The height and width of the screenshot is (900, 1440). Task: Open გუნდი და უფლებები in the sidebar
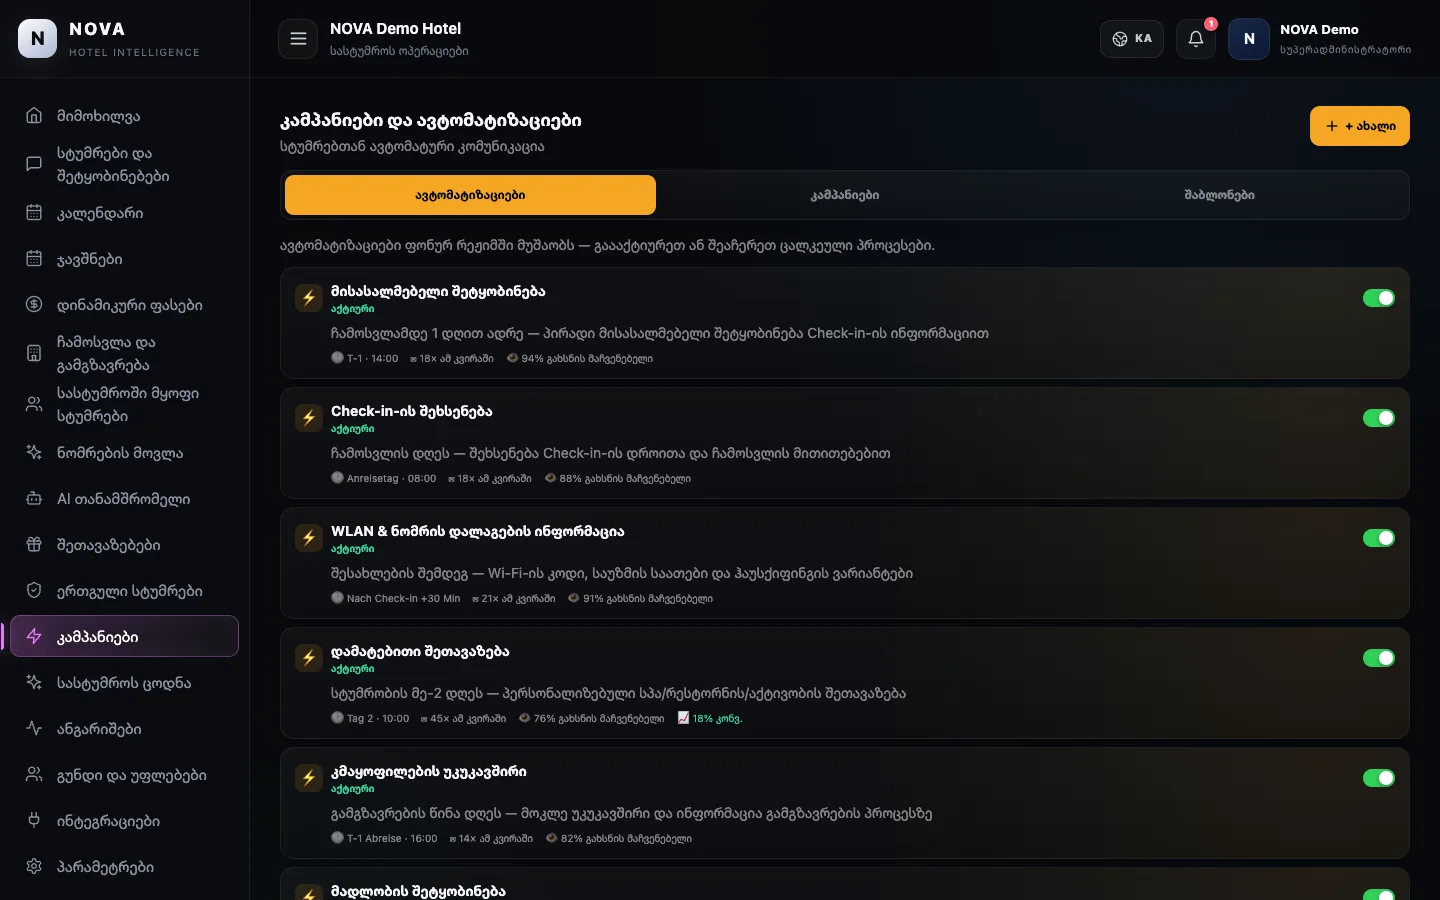tap(124, 775)
